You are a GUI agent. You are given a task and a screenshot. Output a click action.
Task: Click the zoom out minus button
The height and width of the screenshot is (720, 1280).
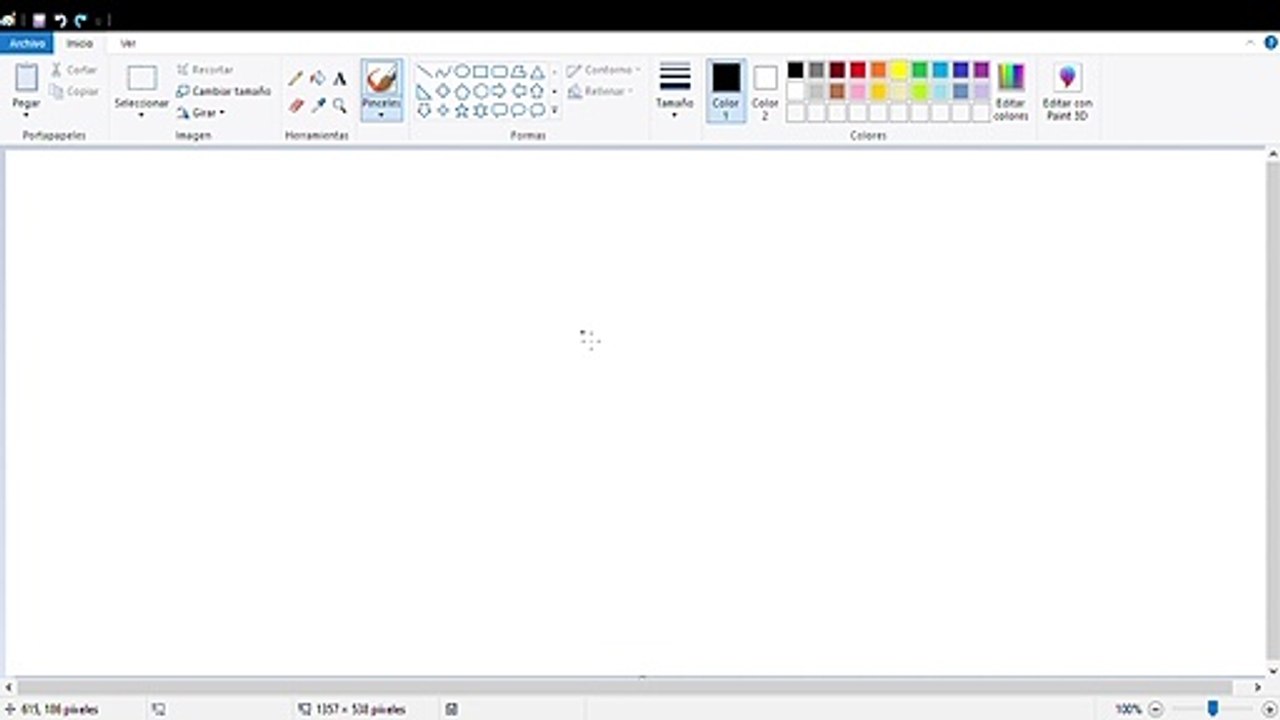1155,709
